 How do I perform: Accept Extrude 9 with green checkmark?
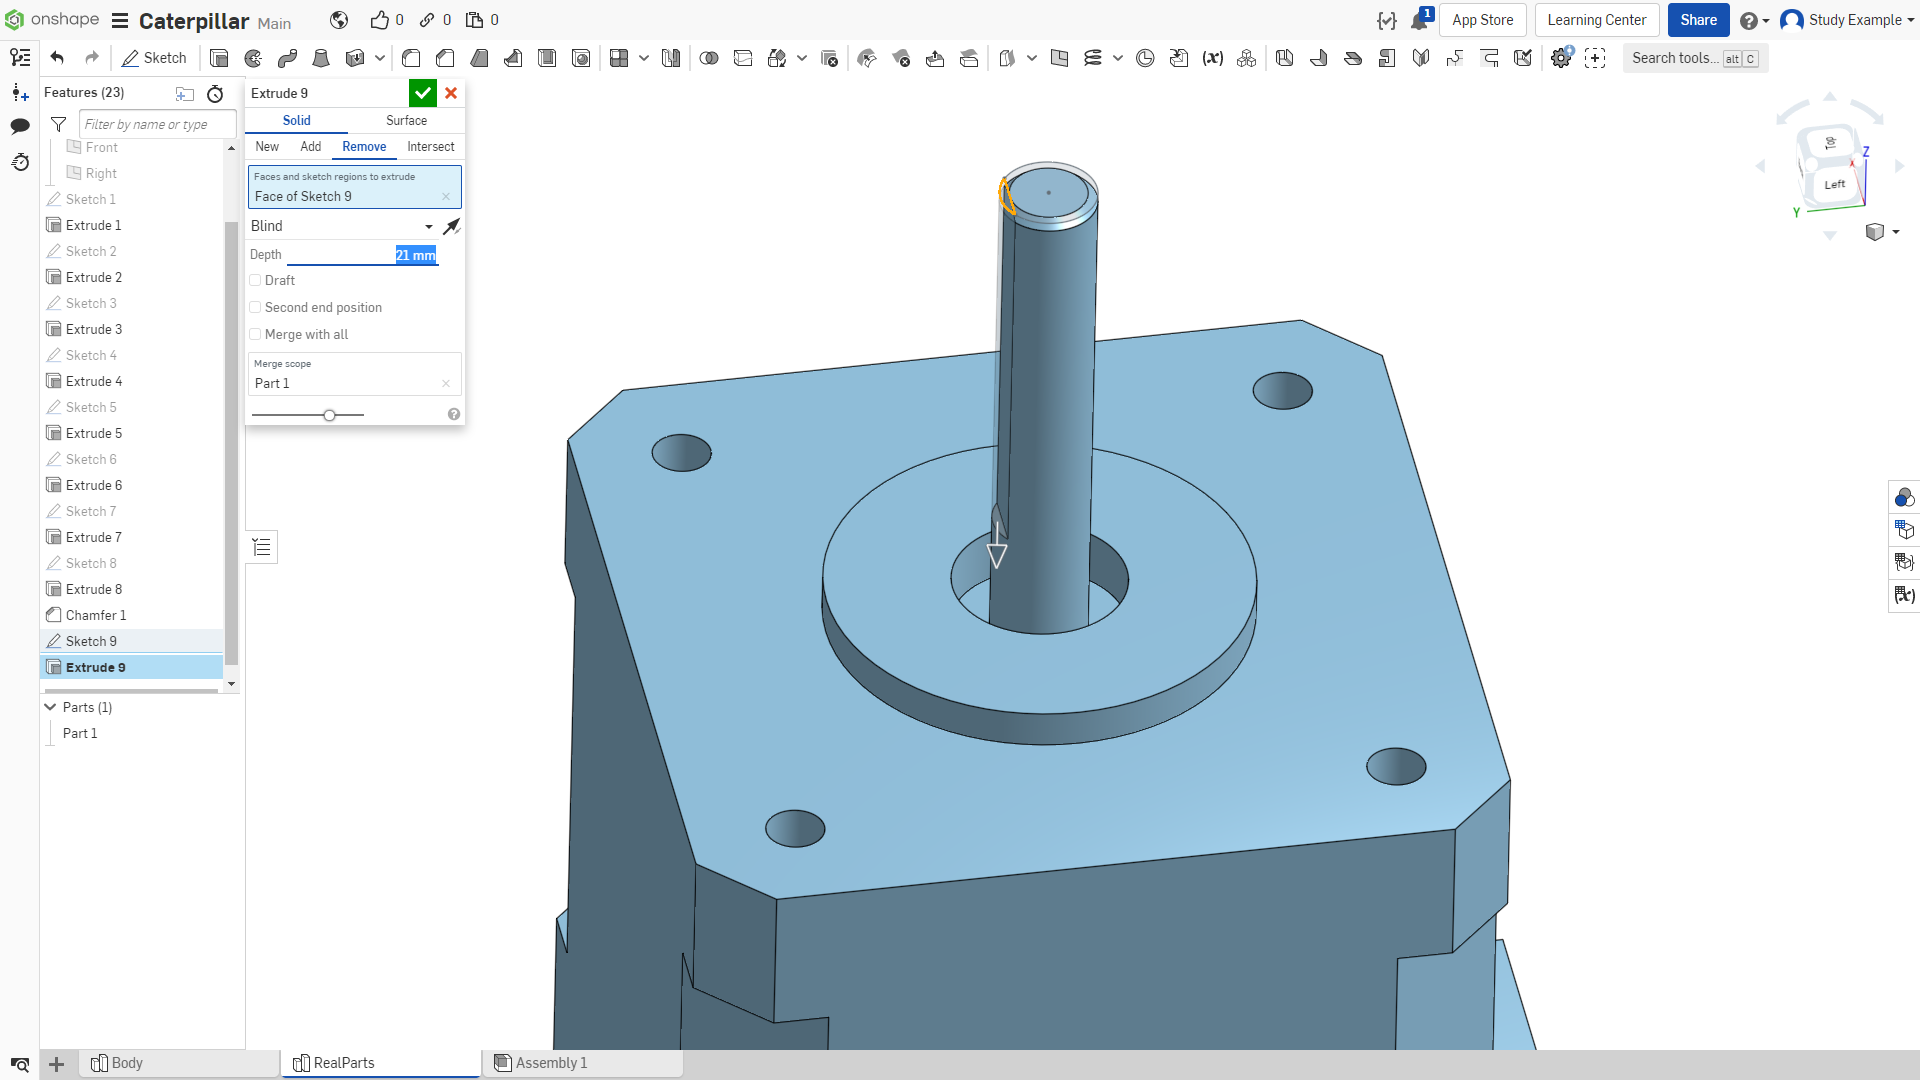[423, 93]
